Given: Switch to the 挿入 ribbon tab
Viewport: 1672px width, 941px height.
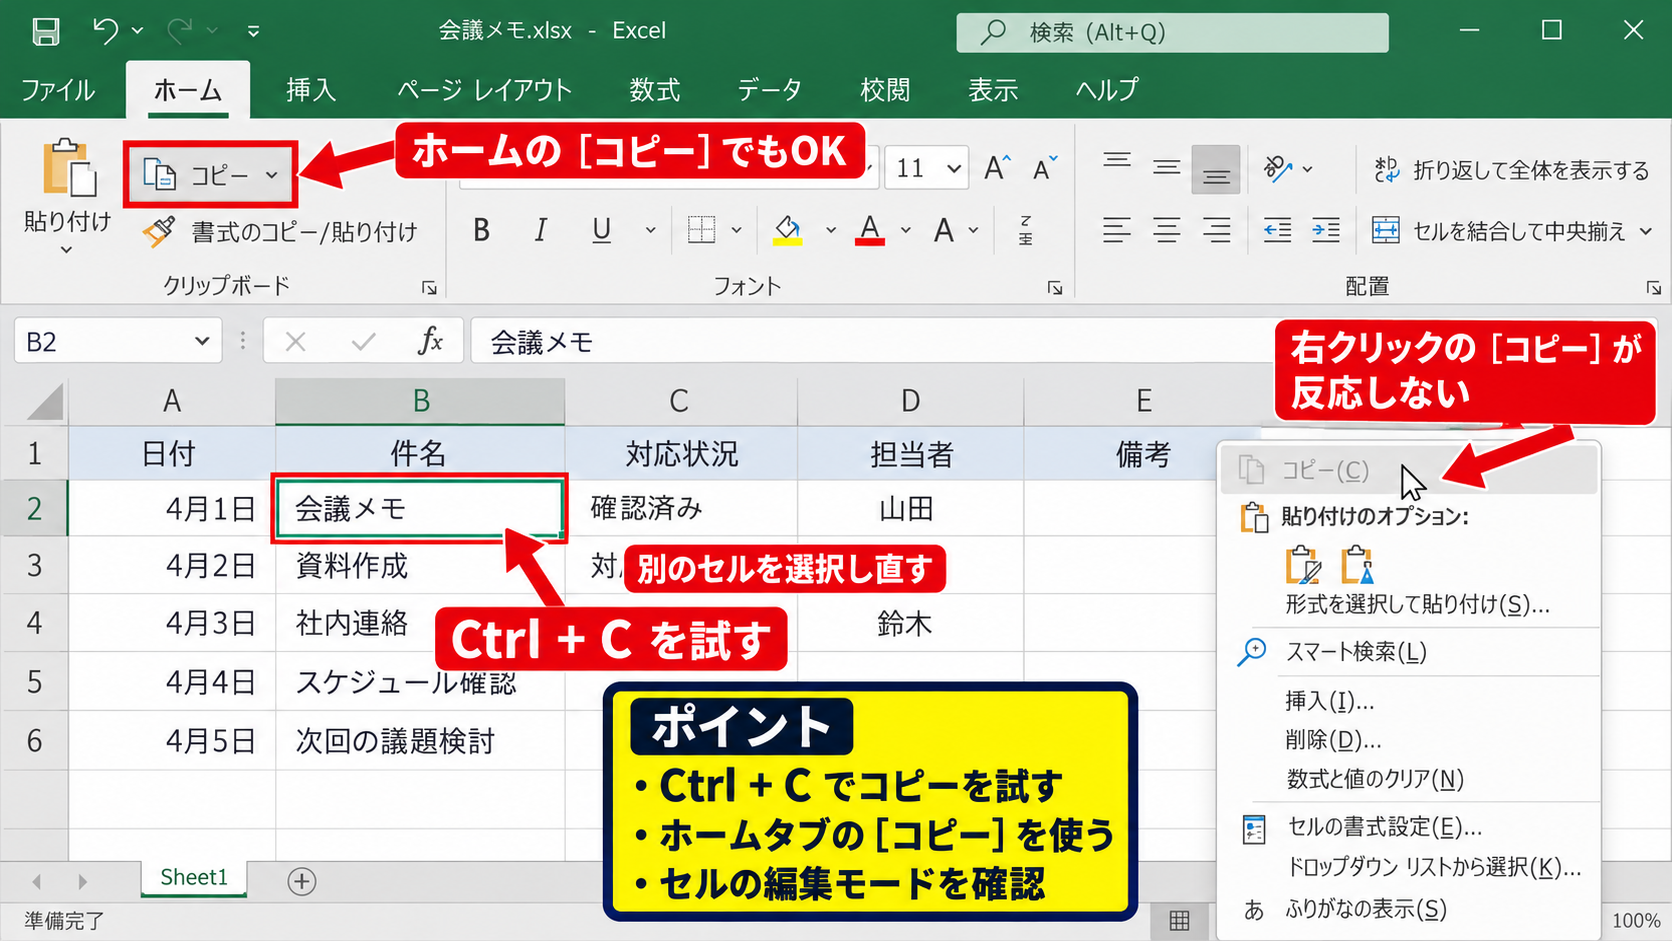Looking at the screenshot, I should (310, 90).
